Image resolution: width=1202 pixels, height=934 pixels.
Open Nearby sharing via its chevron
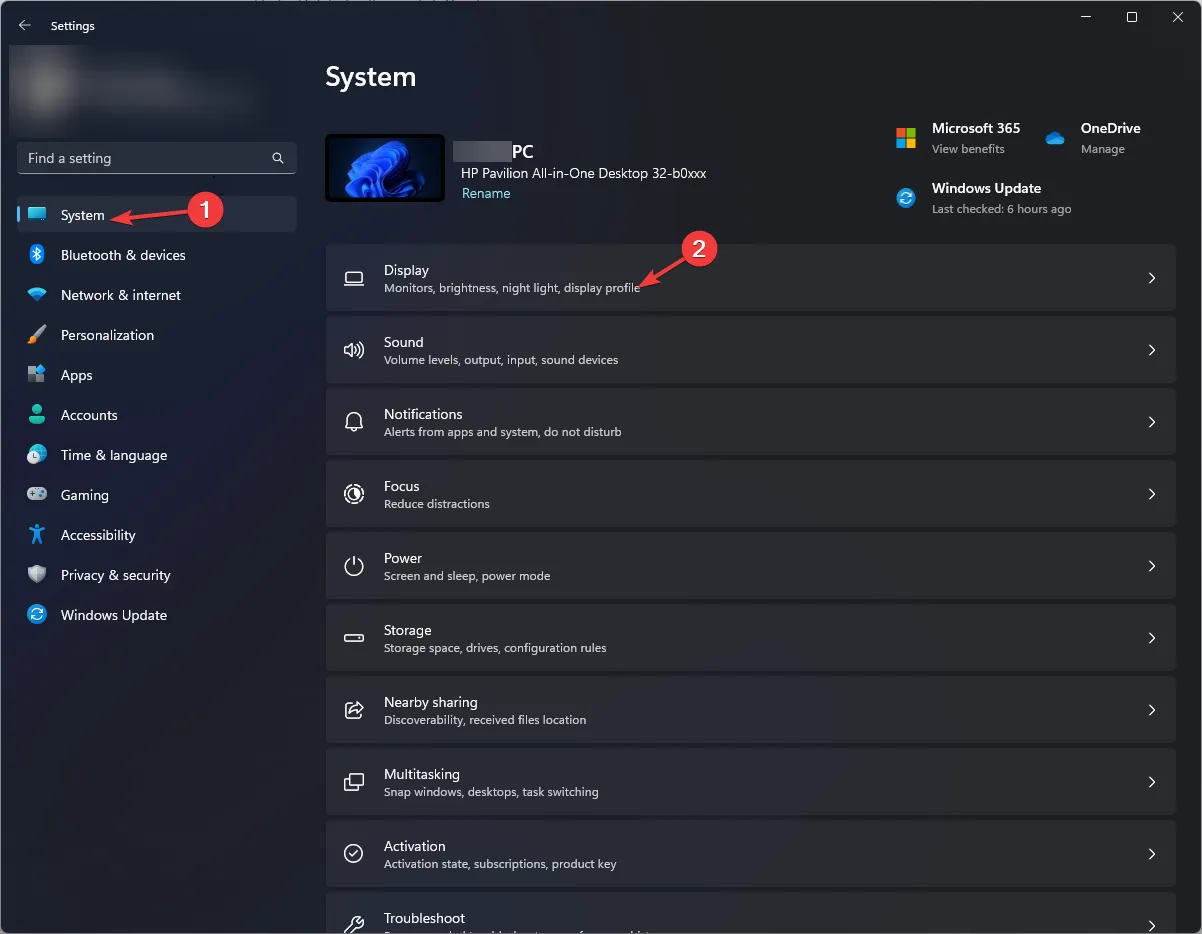point(1152,710)
